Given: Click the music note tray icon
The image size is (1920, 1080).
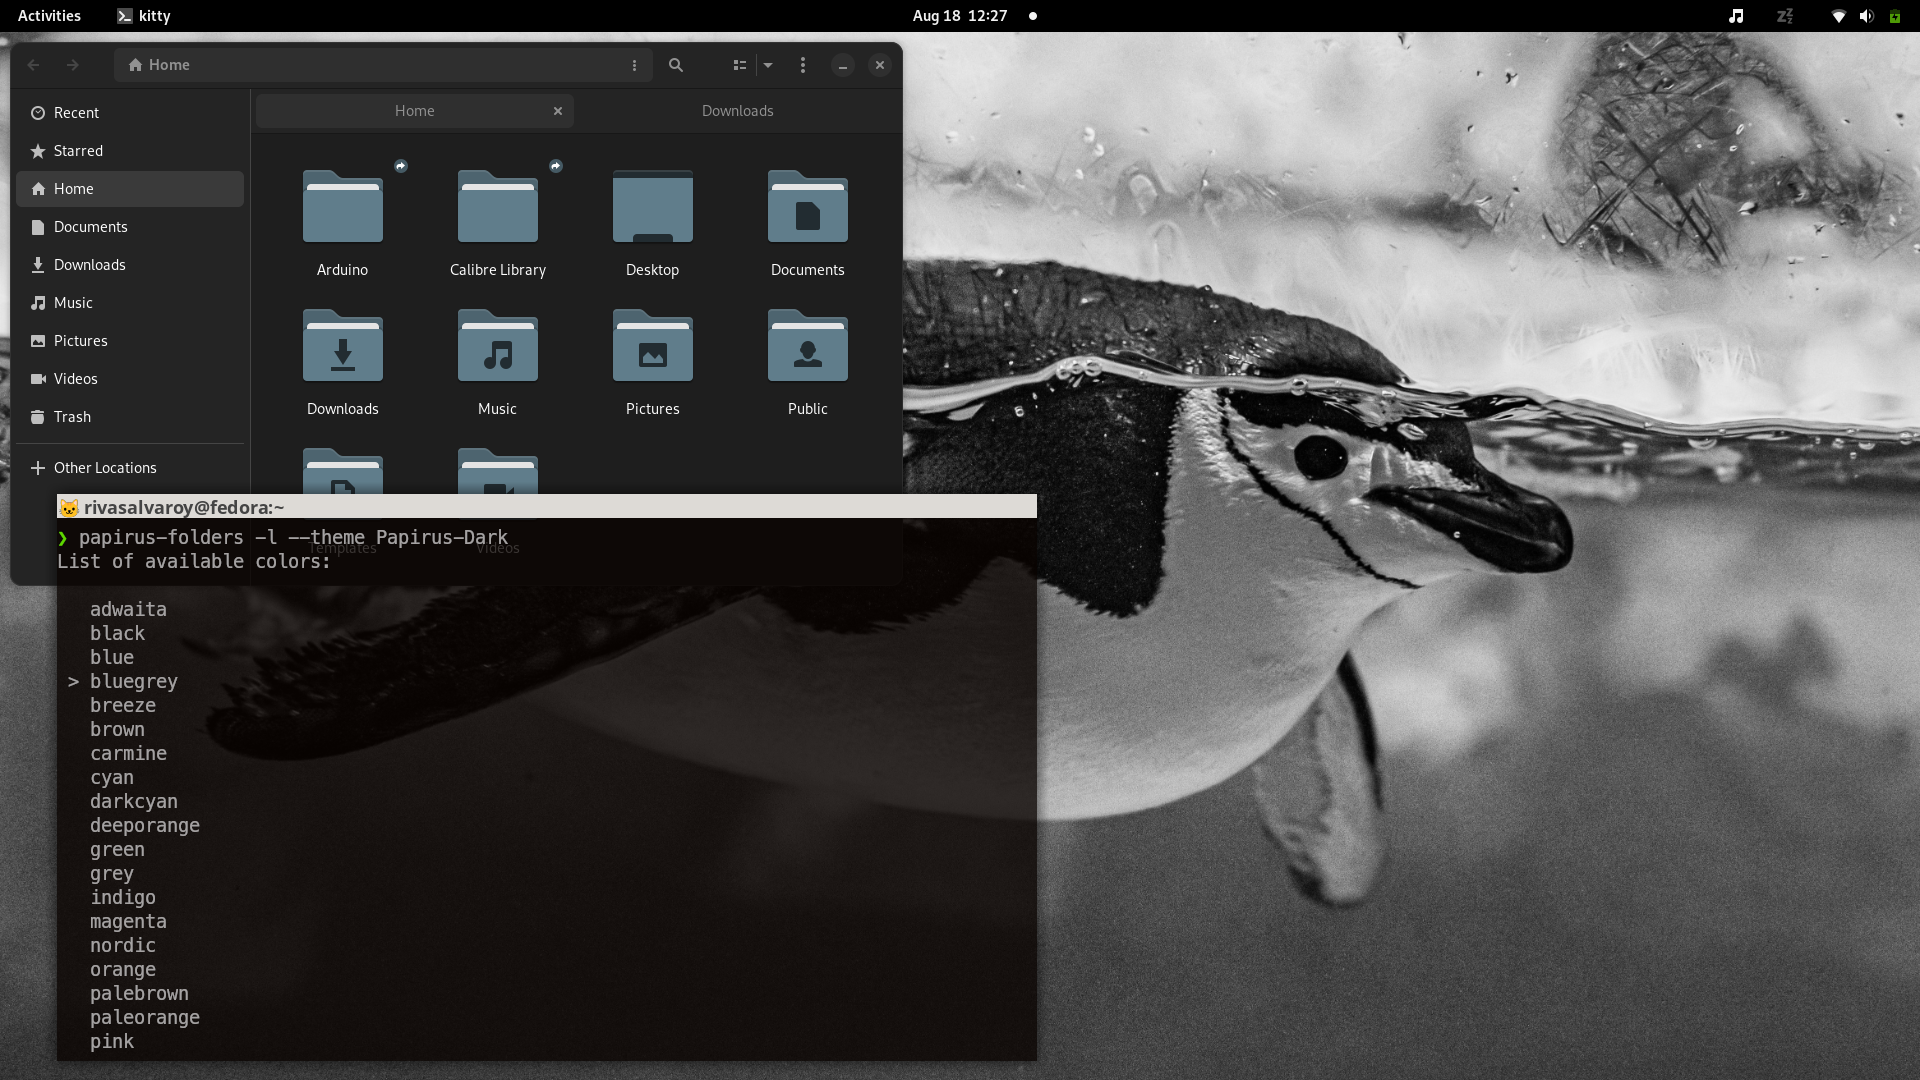Looking at the screenshot, I should [x=1736, y=16].
